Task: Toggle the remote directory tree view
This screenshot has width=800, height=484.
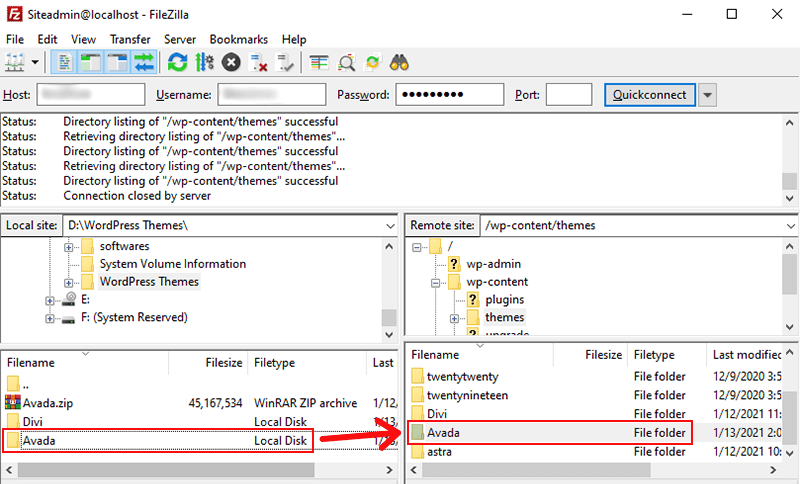Action: click(117, 63)
